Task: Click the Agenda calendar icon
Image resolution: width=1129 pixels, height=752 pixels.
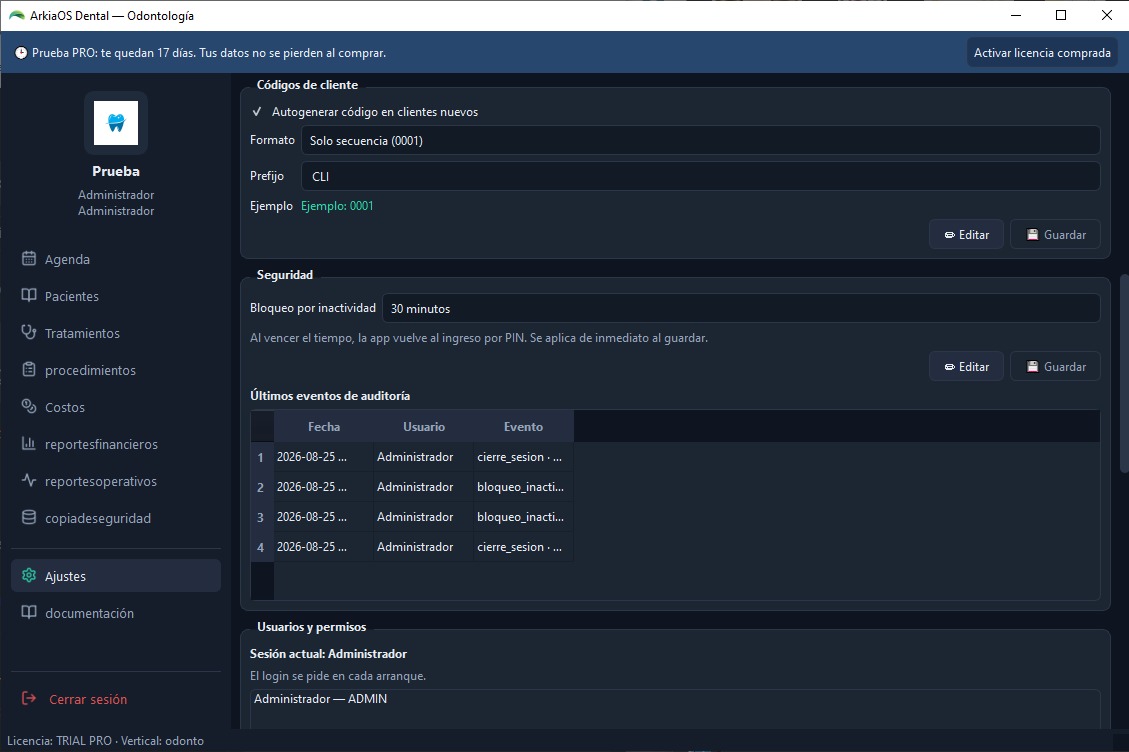Action: click(29, 259)
